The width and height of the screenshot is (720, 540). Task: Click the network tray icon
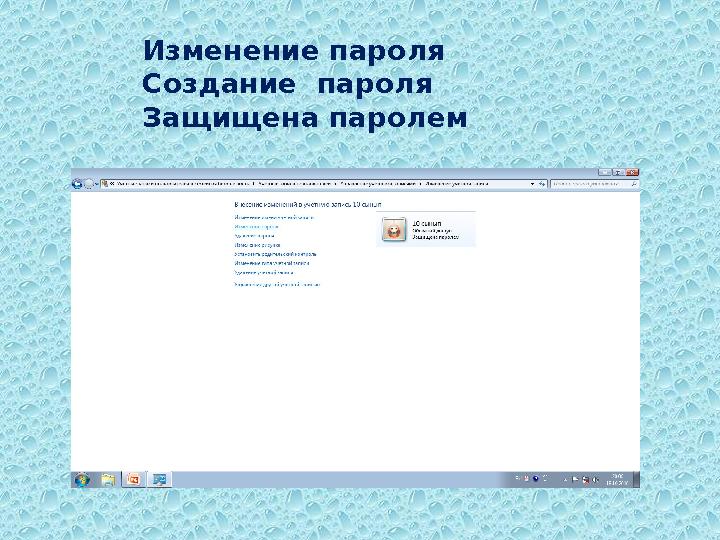[x=585, y=480]
